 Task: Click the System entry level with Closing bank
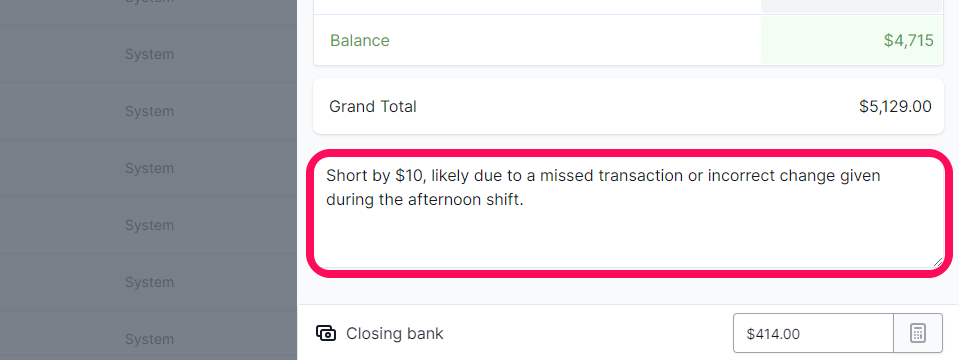coord(149,339)
